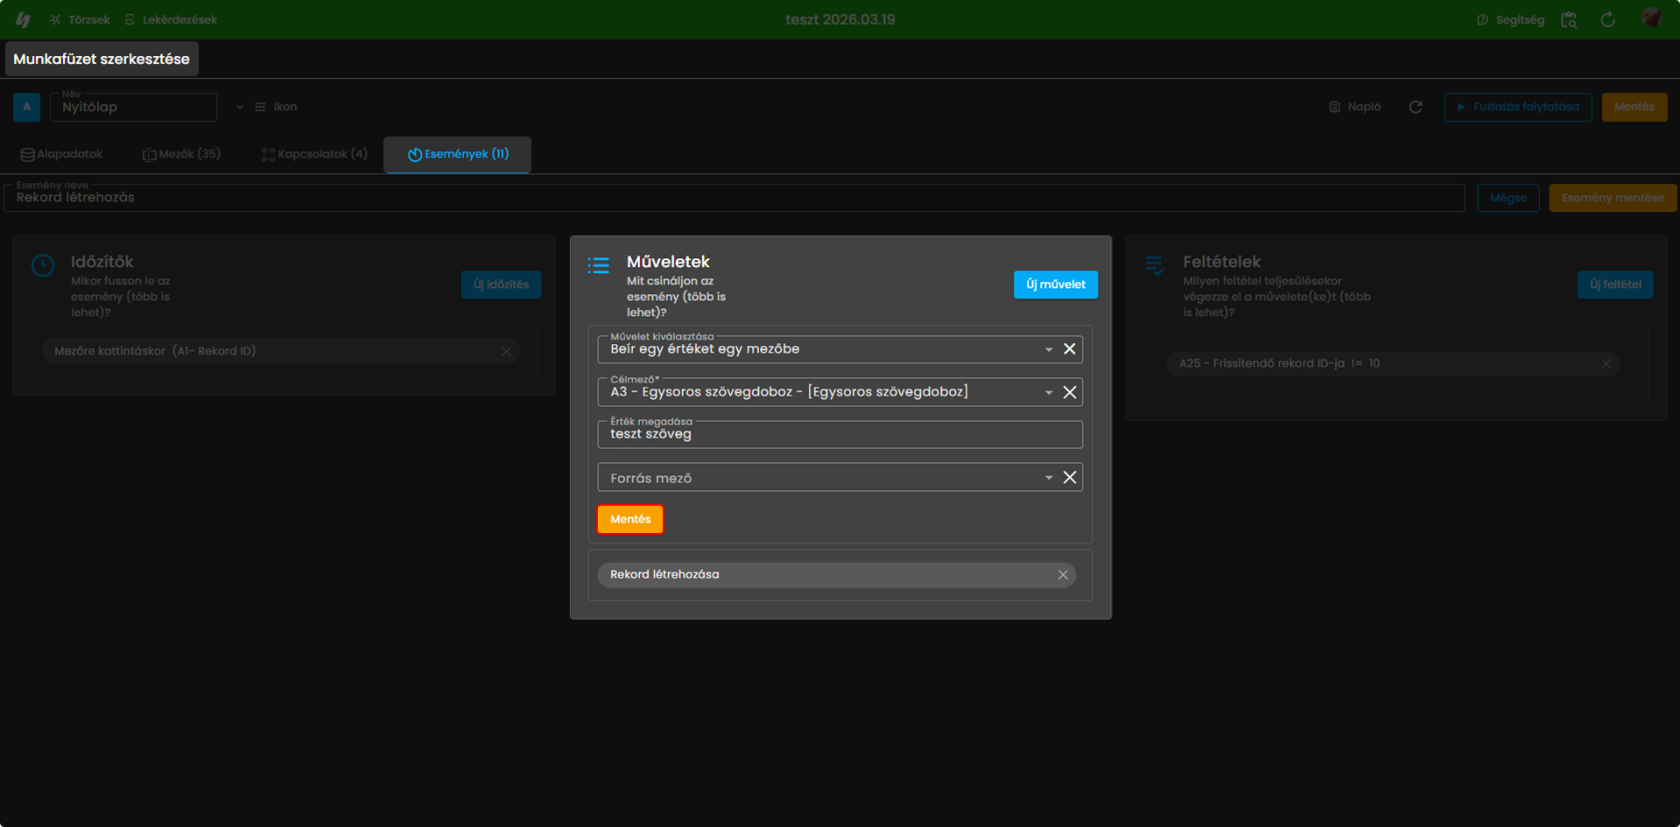Image resolution: width=1680 pixels, height=827 pixels.
Task: Click the Műveletek list icon
Action: (x=599, y=265)
